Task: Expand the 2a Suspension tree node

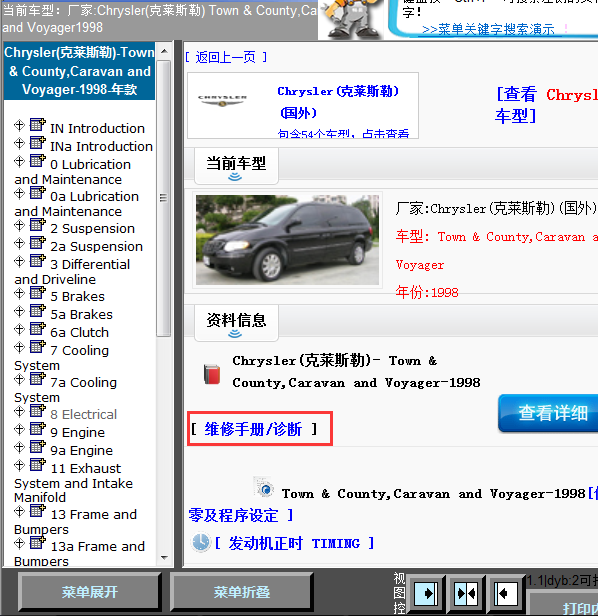Action: [x=19, y=244]
